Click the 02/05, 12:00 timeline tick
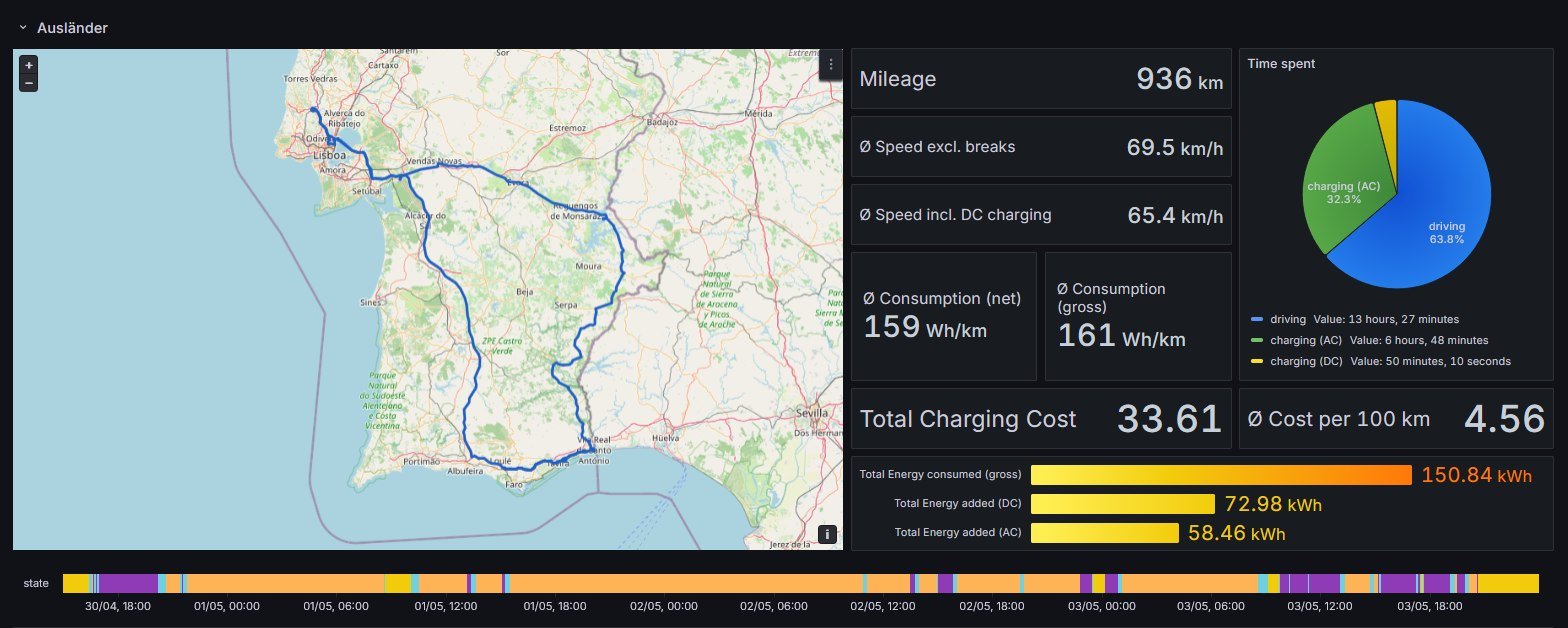 tap(882, 606)
